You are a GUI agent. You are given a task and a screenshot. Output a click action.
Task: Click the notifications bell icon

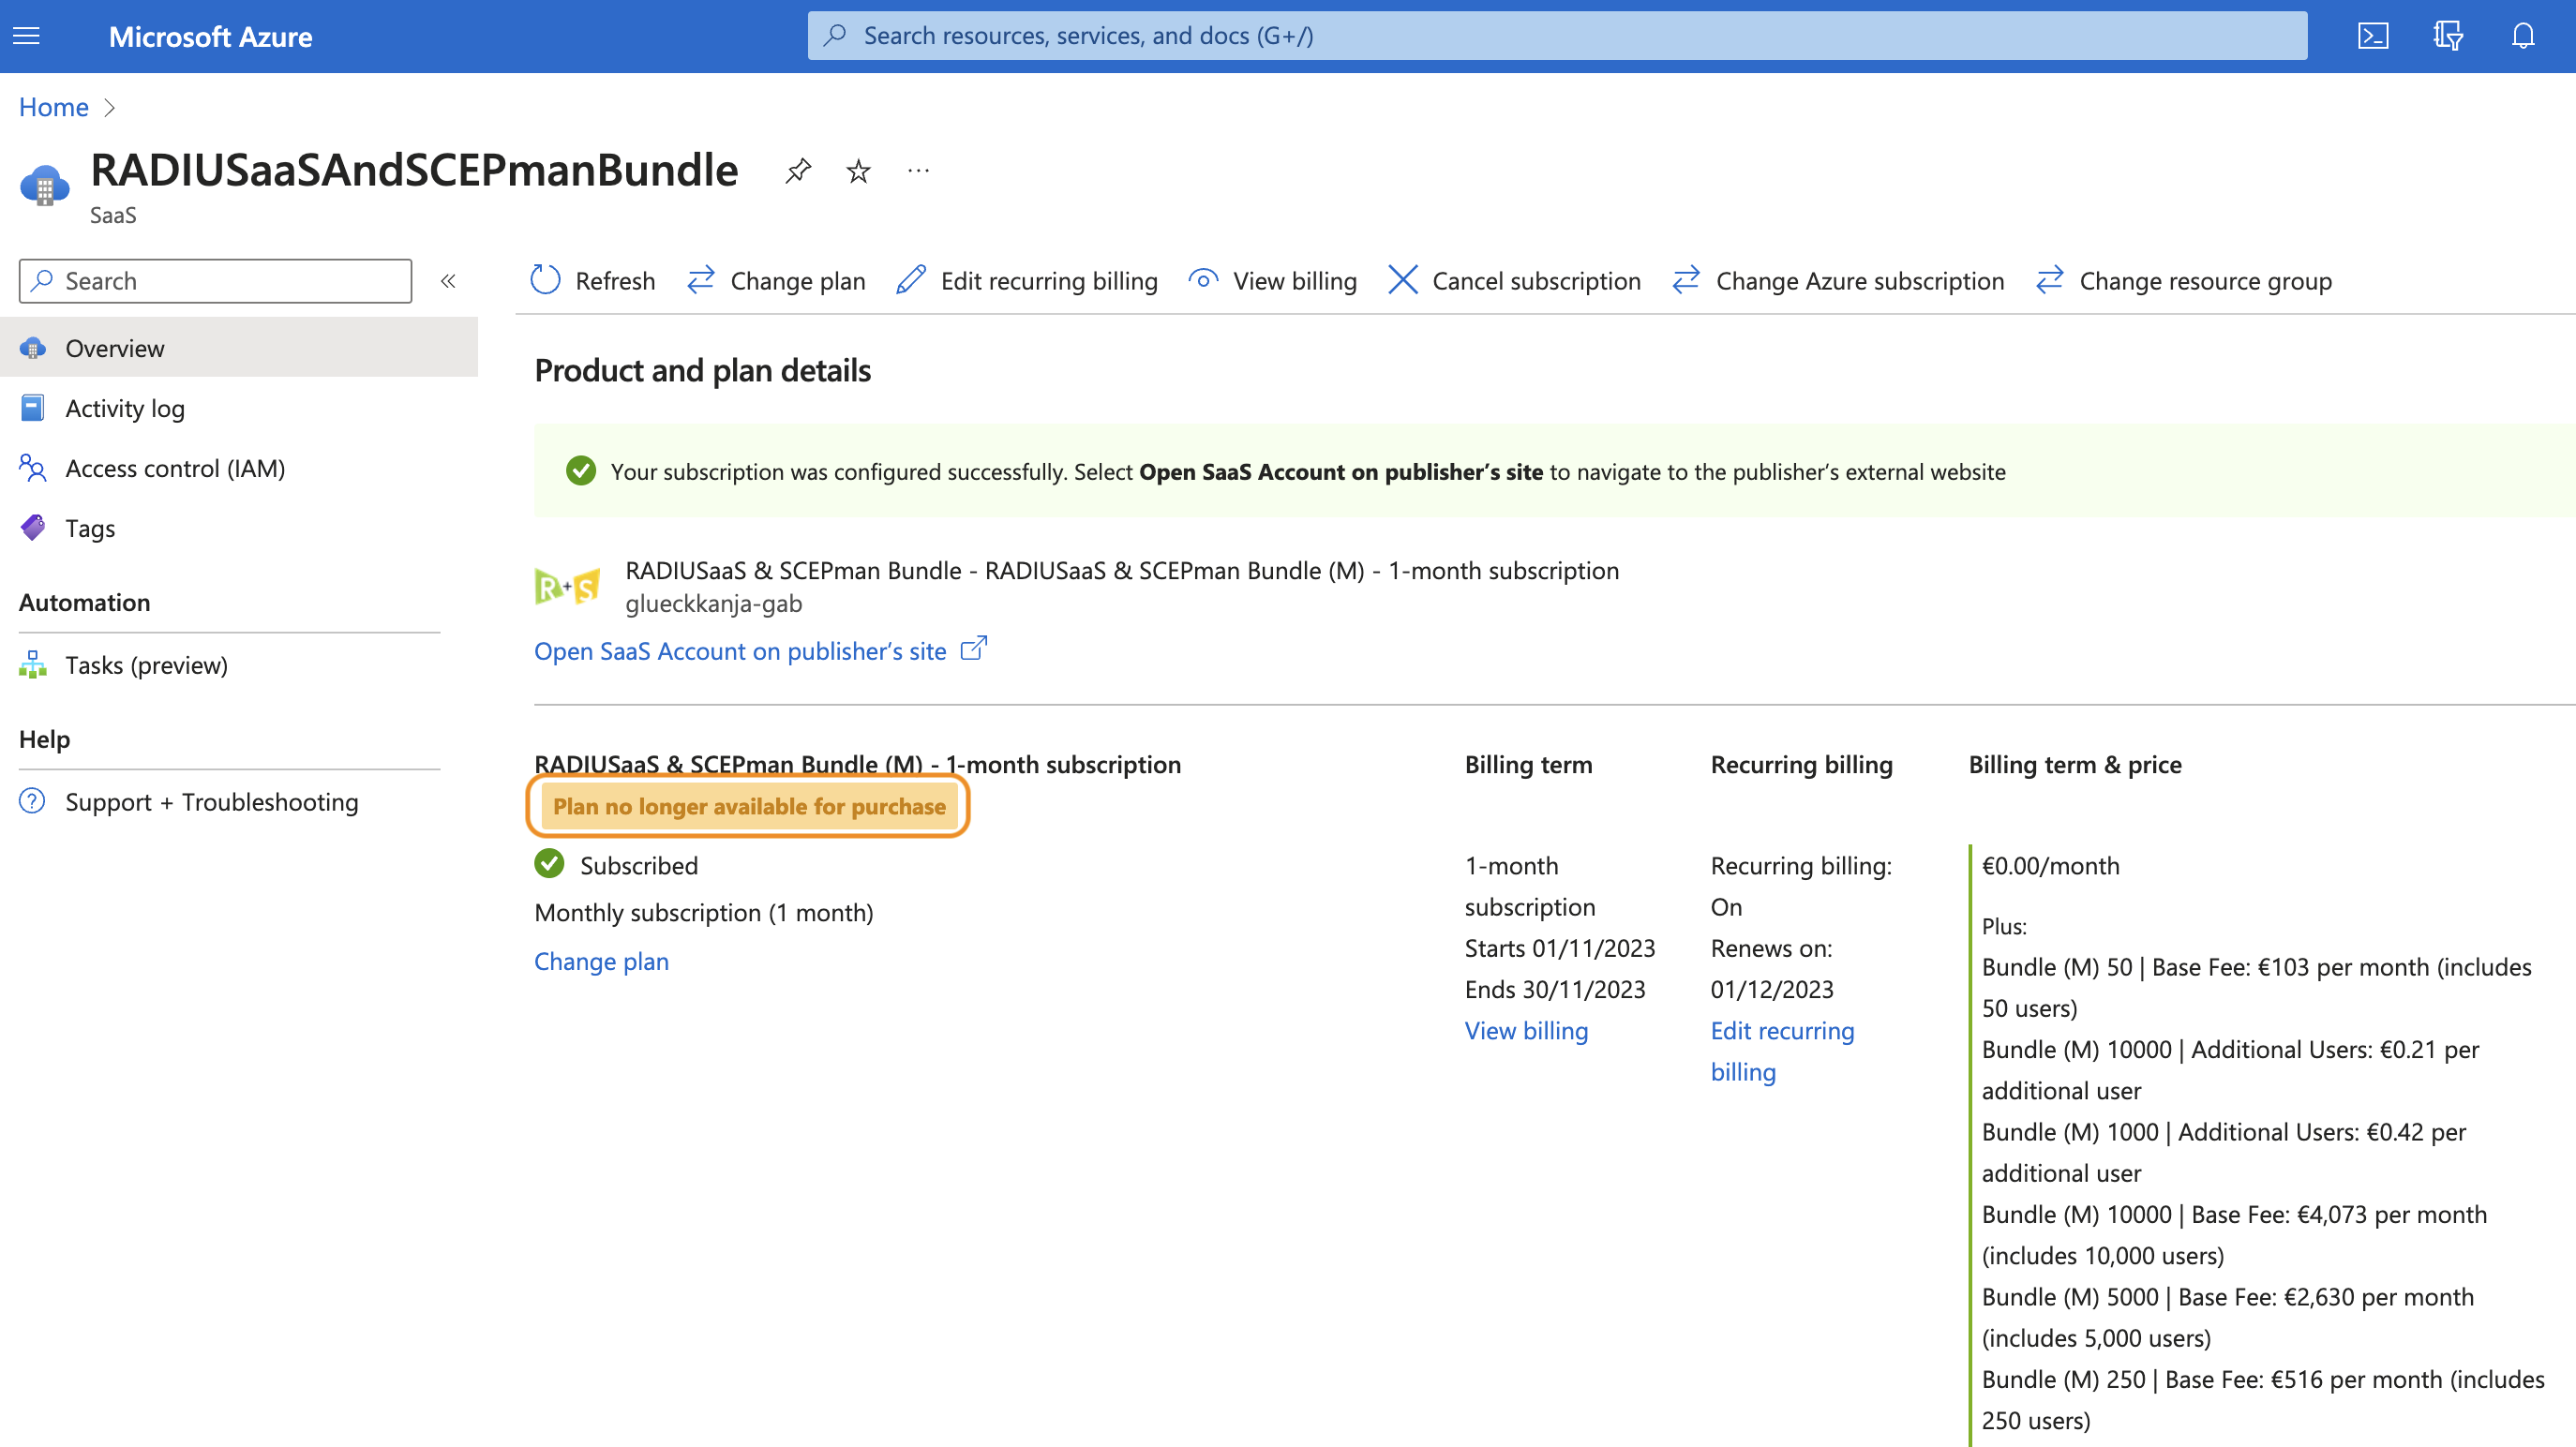pos(2523,36)
